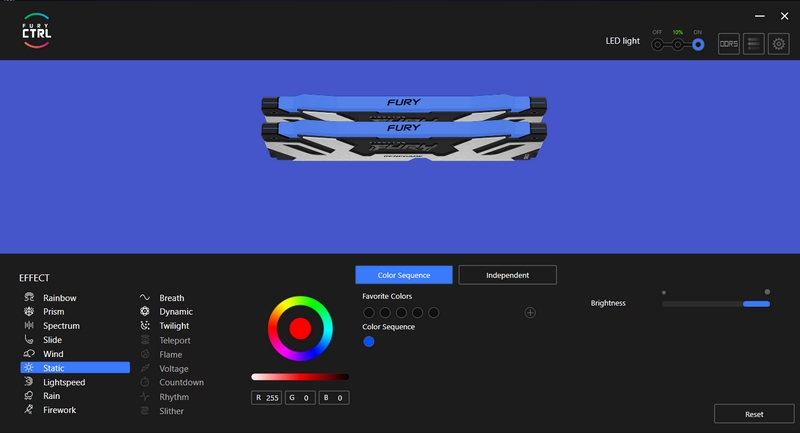The height and width of the screenshot is (433, 800).
Task: Click the Teleport effect icon
Action: point(145,340)
